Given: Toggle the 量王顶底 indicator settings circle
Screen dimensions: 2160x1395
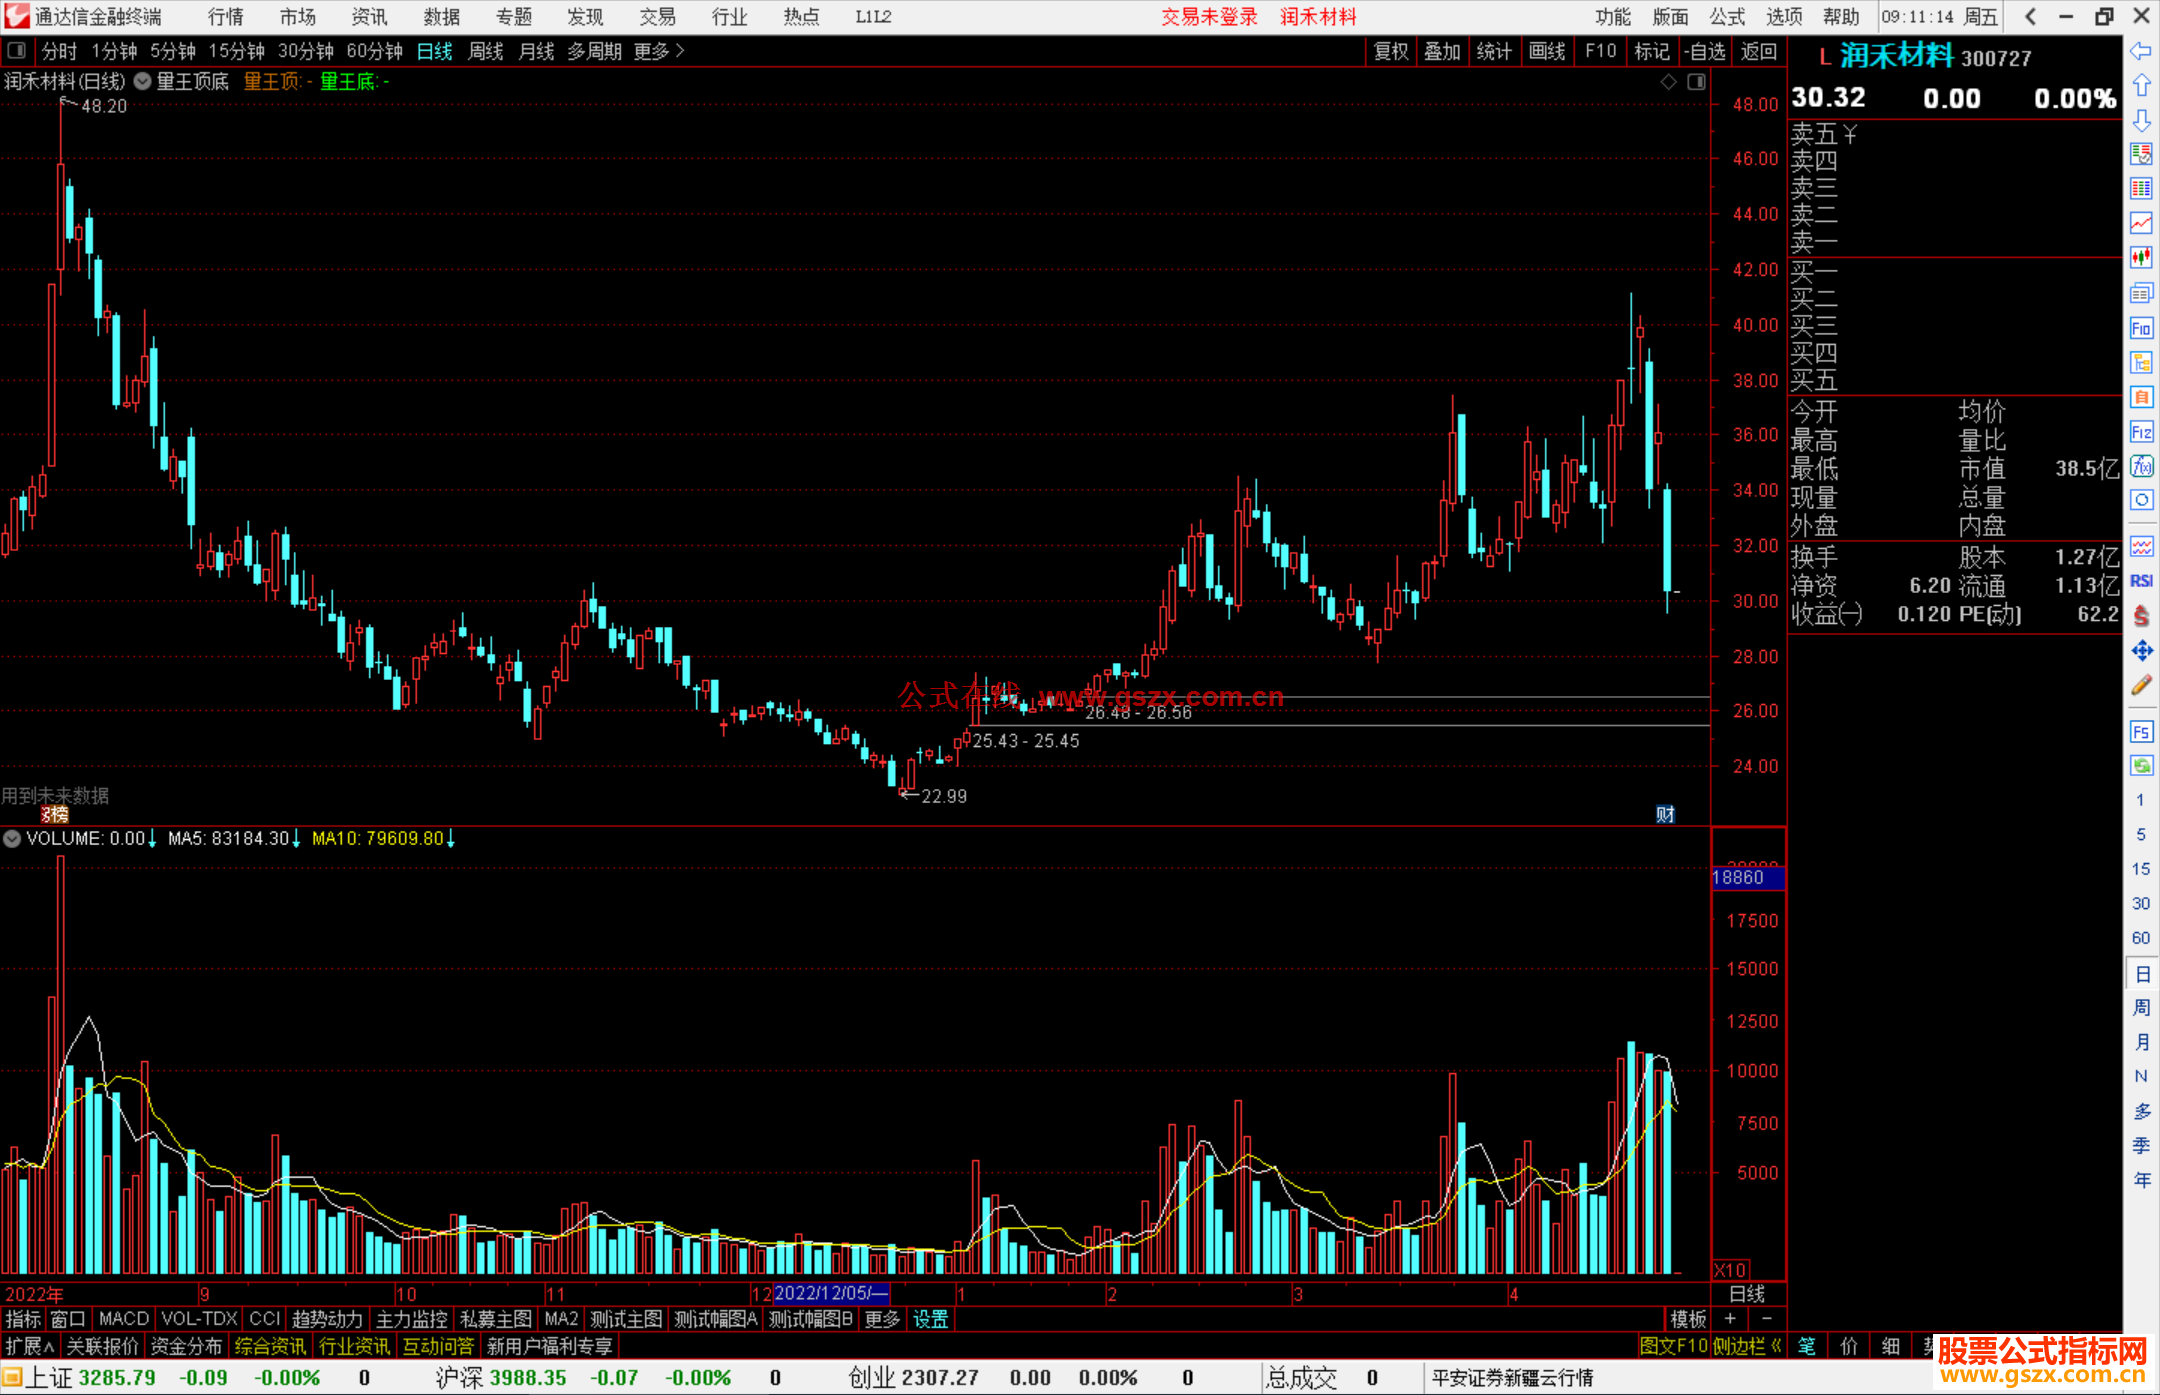Looking at the screenshot, I should [x=143, y=81].
